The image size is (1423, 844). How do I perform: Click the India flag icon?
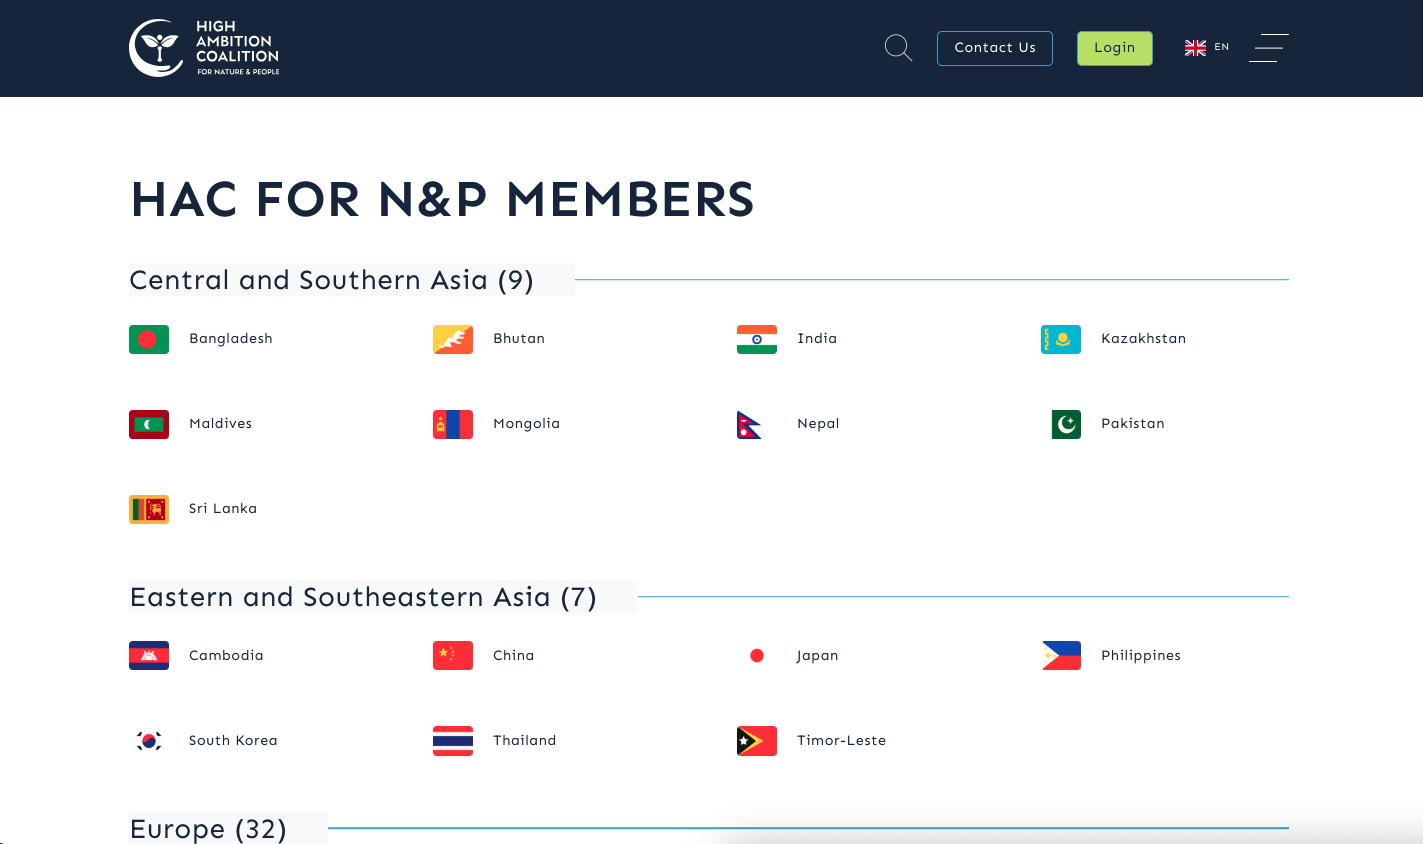tap(757, 339)
